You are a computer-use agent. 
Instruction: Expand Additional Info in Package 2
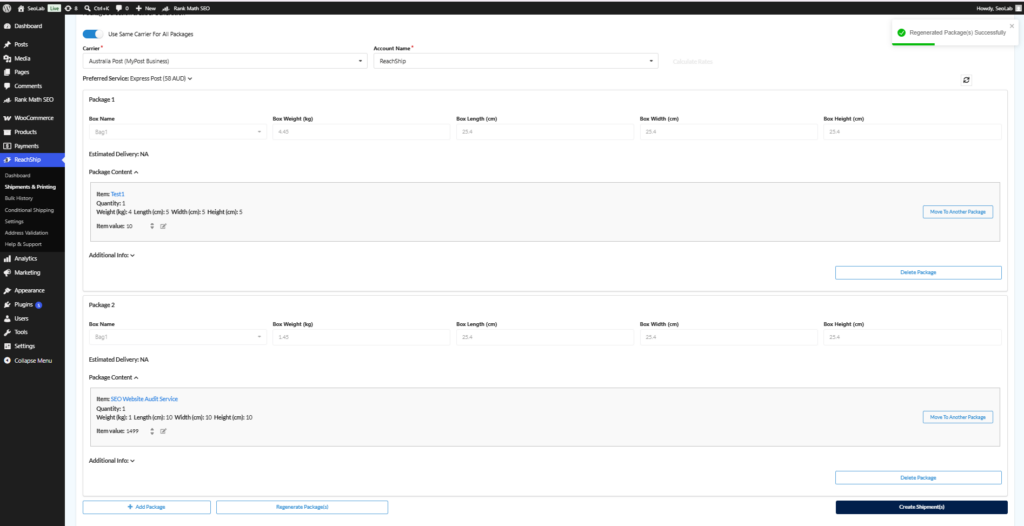pos(112,461)
